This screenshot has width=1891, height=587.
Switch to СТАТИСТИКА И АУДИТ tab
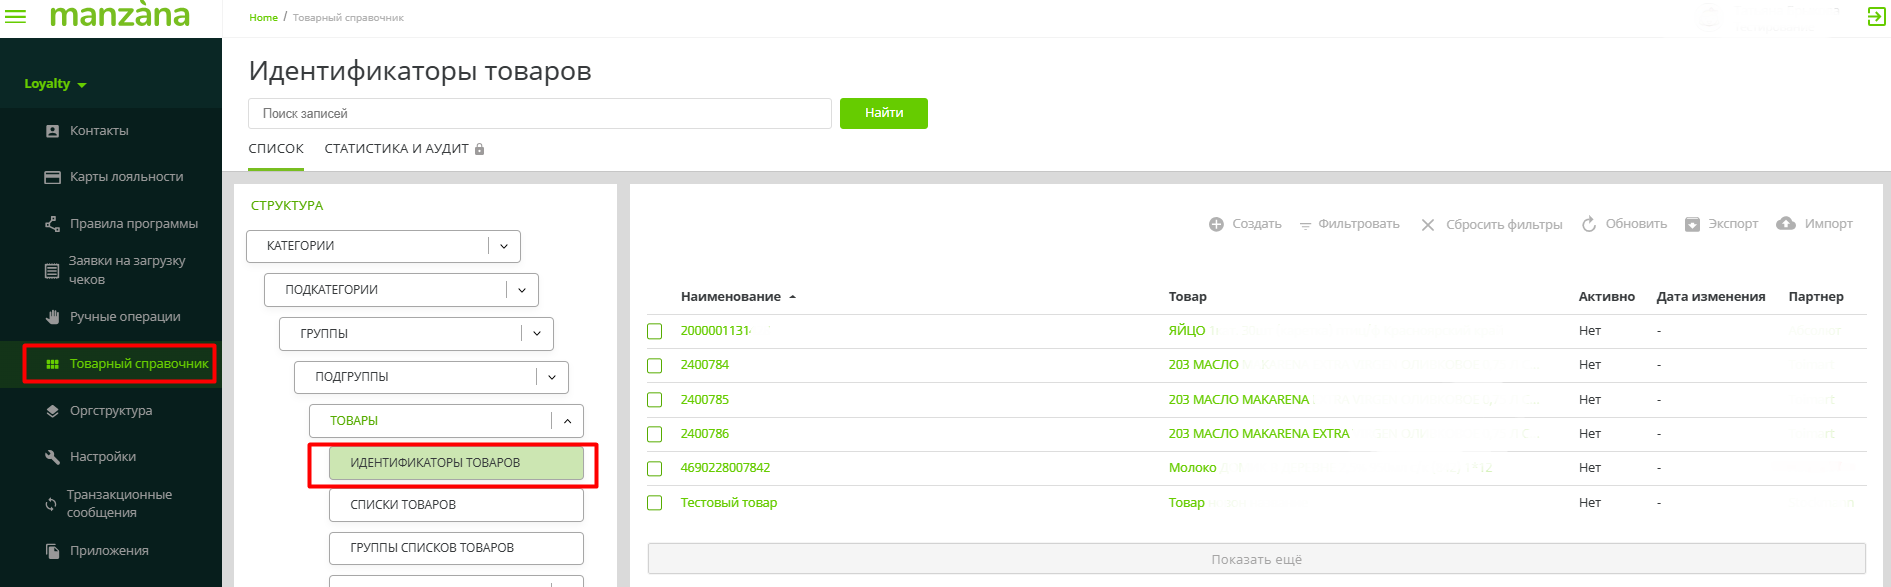tap(397, 149)
